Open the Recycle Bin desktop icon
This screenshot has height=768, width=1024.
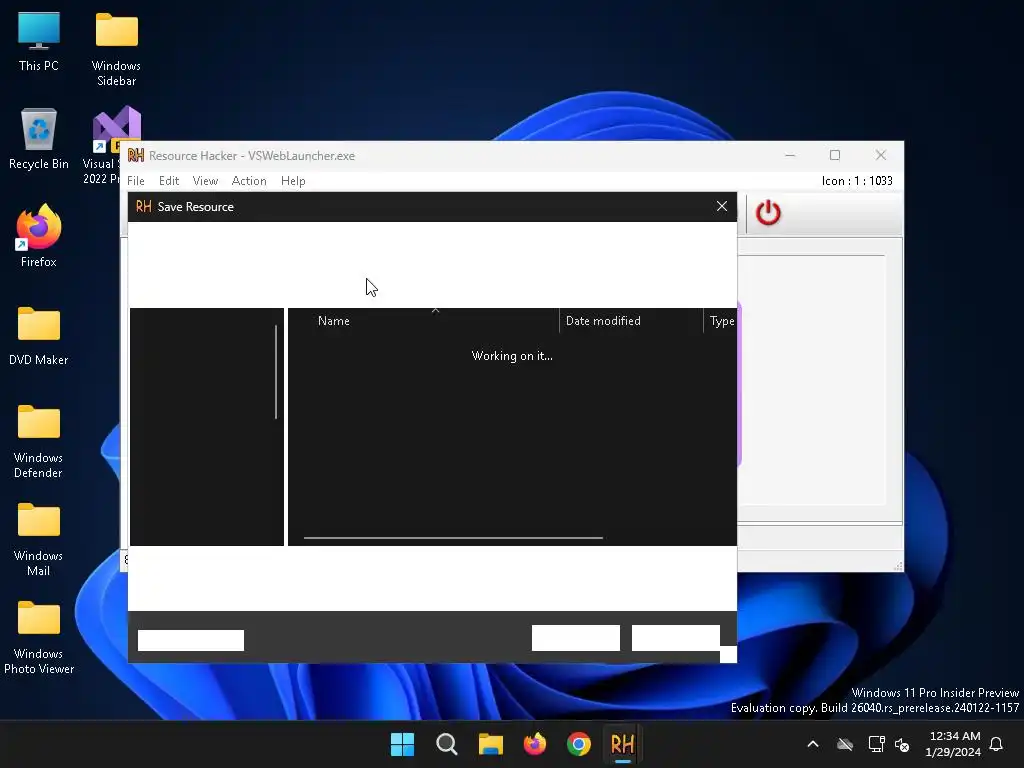coord(39,139)
